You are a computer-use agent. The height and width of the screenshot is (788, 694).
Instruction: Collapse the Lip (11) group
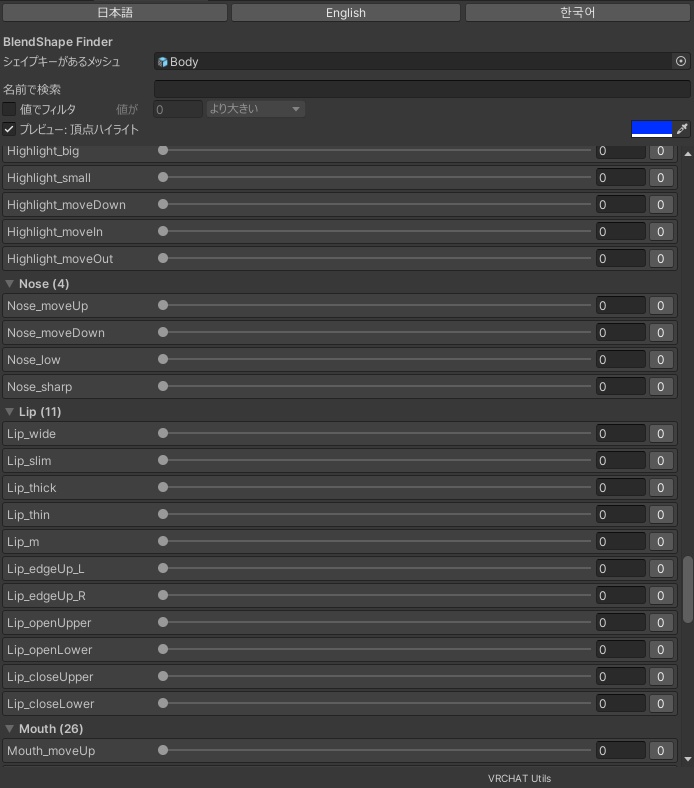point(9,412)
